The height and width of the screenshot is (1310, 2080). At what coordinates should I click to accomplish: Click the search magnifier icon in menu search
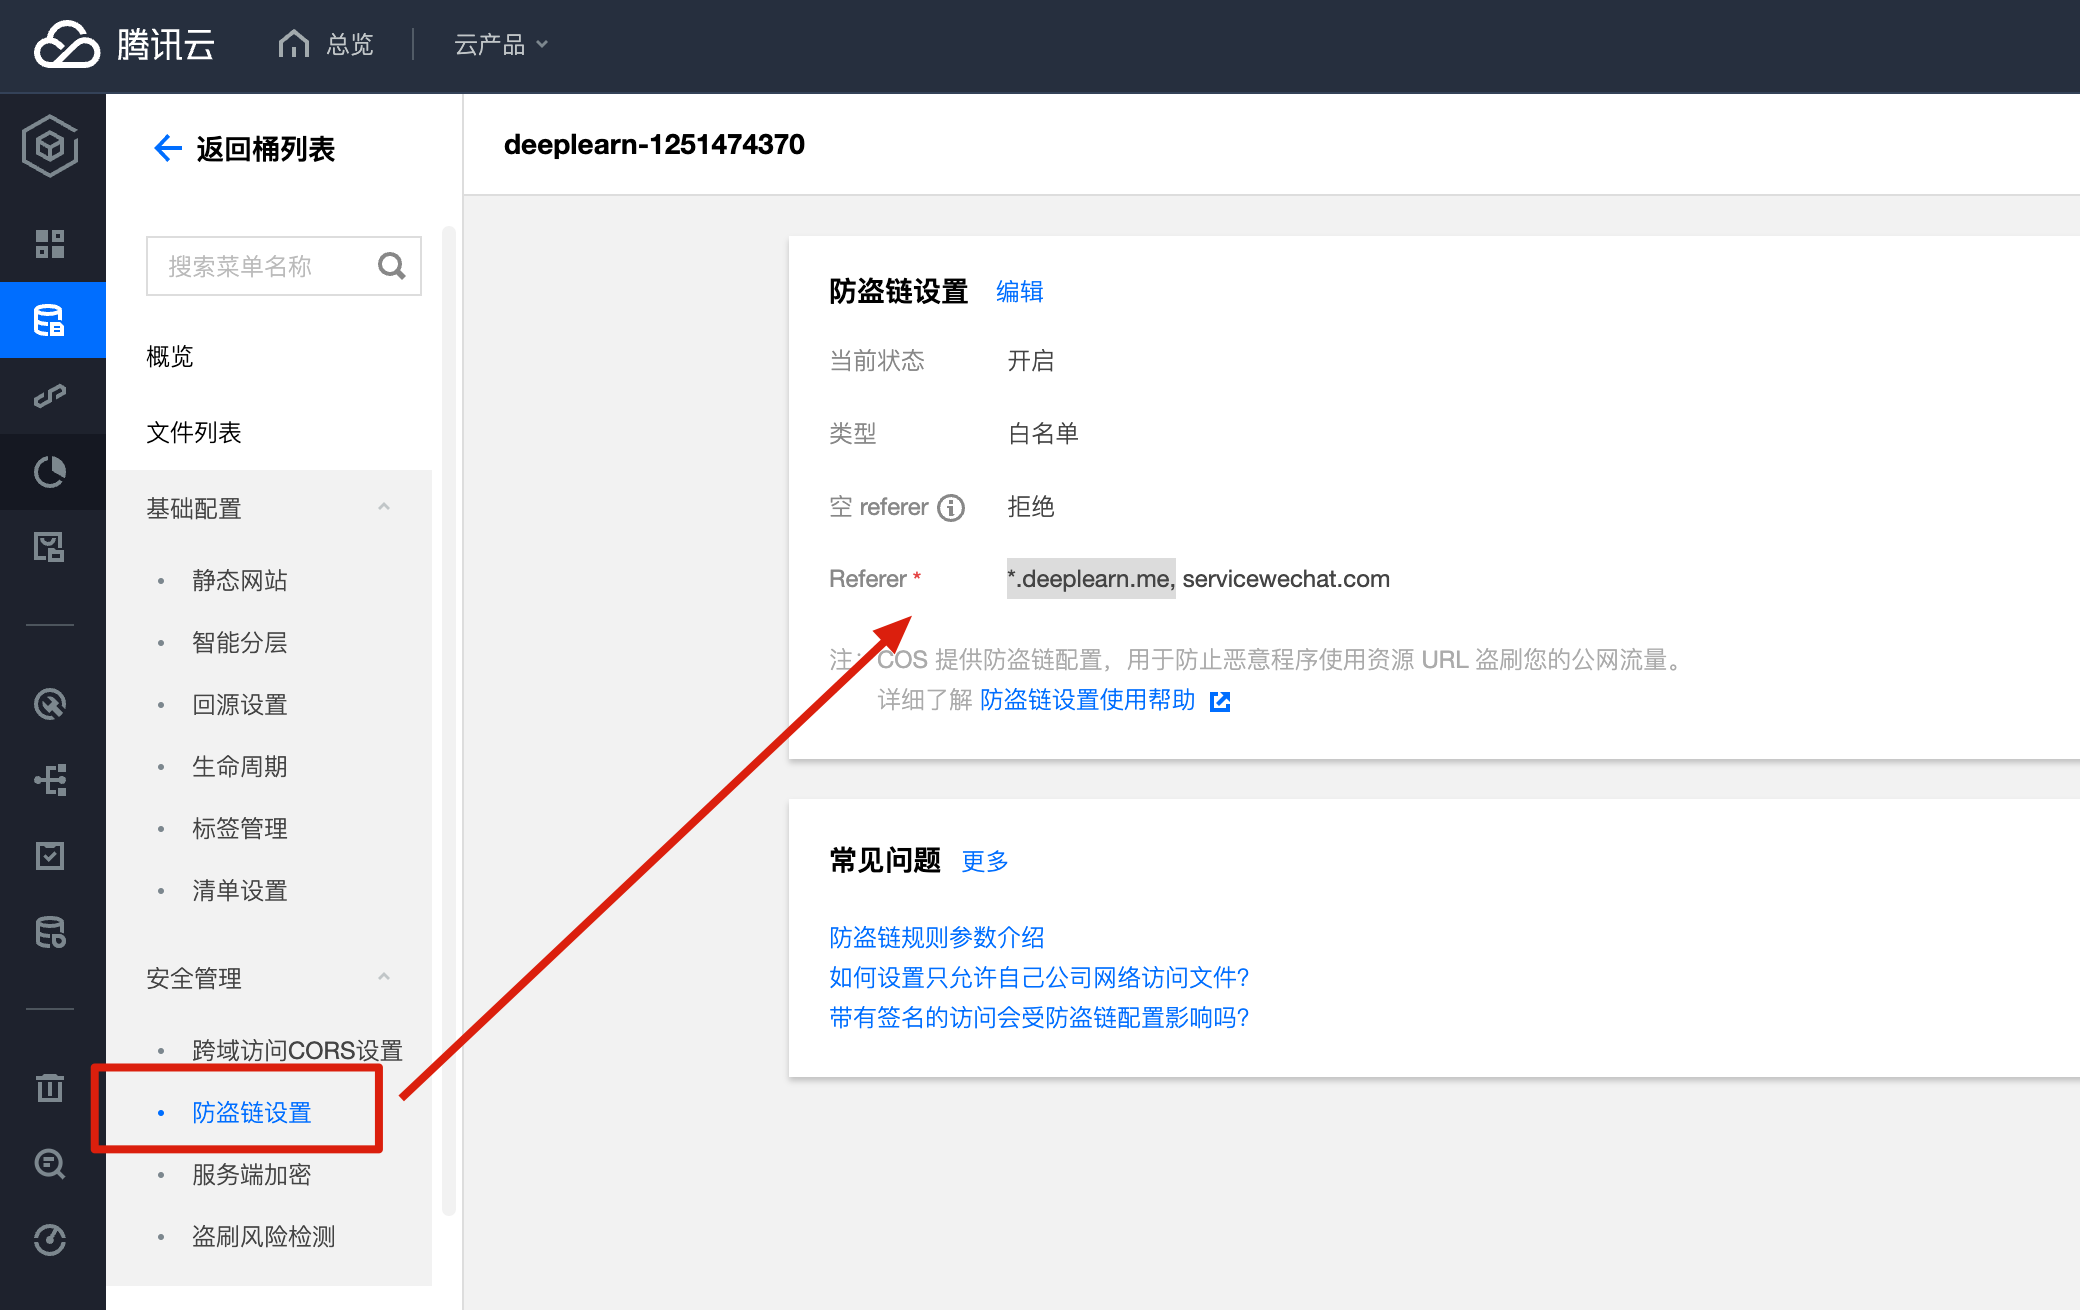[x=391, y=266]
